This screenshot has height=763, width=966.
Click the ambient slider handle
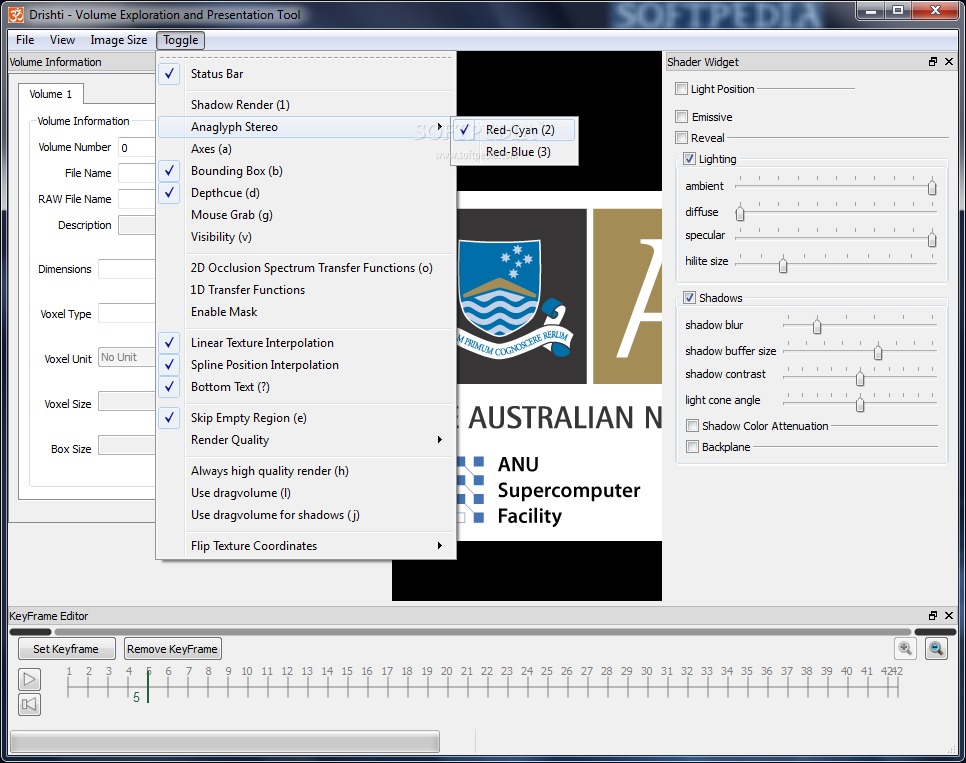tap(932, 187)
